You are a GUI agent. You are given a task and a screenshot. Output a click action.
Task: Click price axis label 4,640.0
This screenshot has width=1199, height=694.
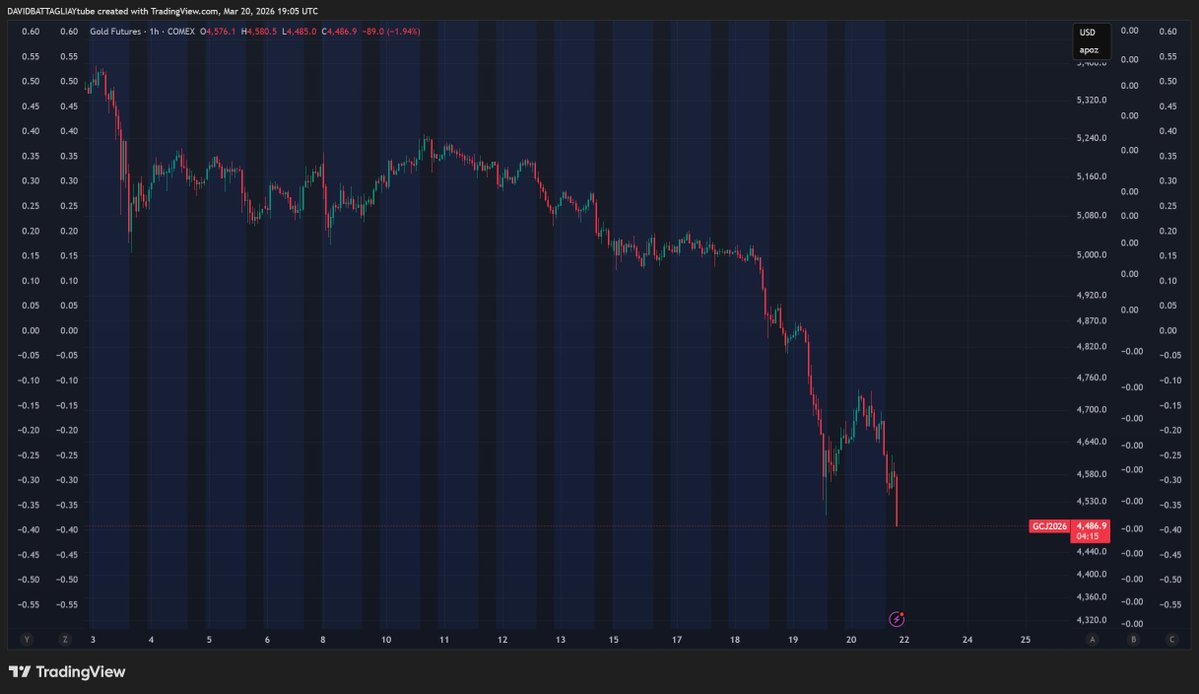coord(1091,442)
